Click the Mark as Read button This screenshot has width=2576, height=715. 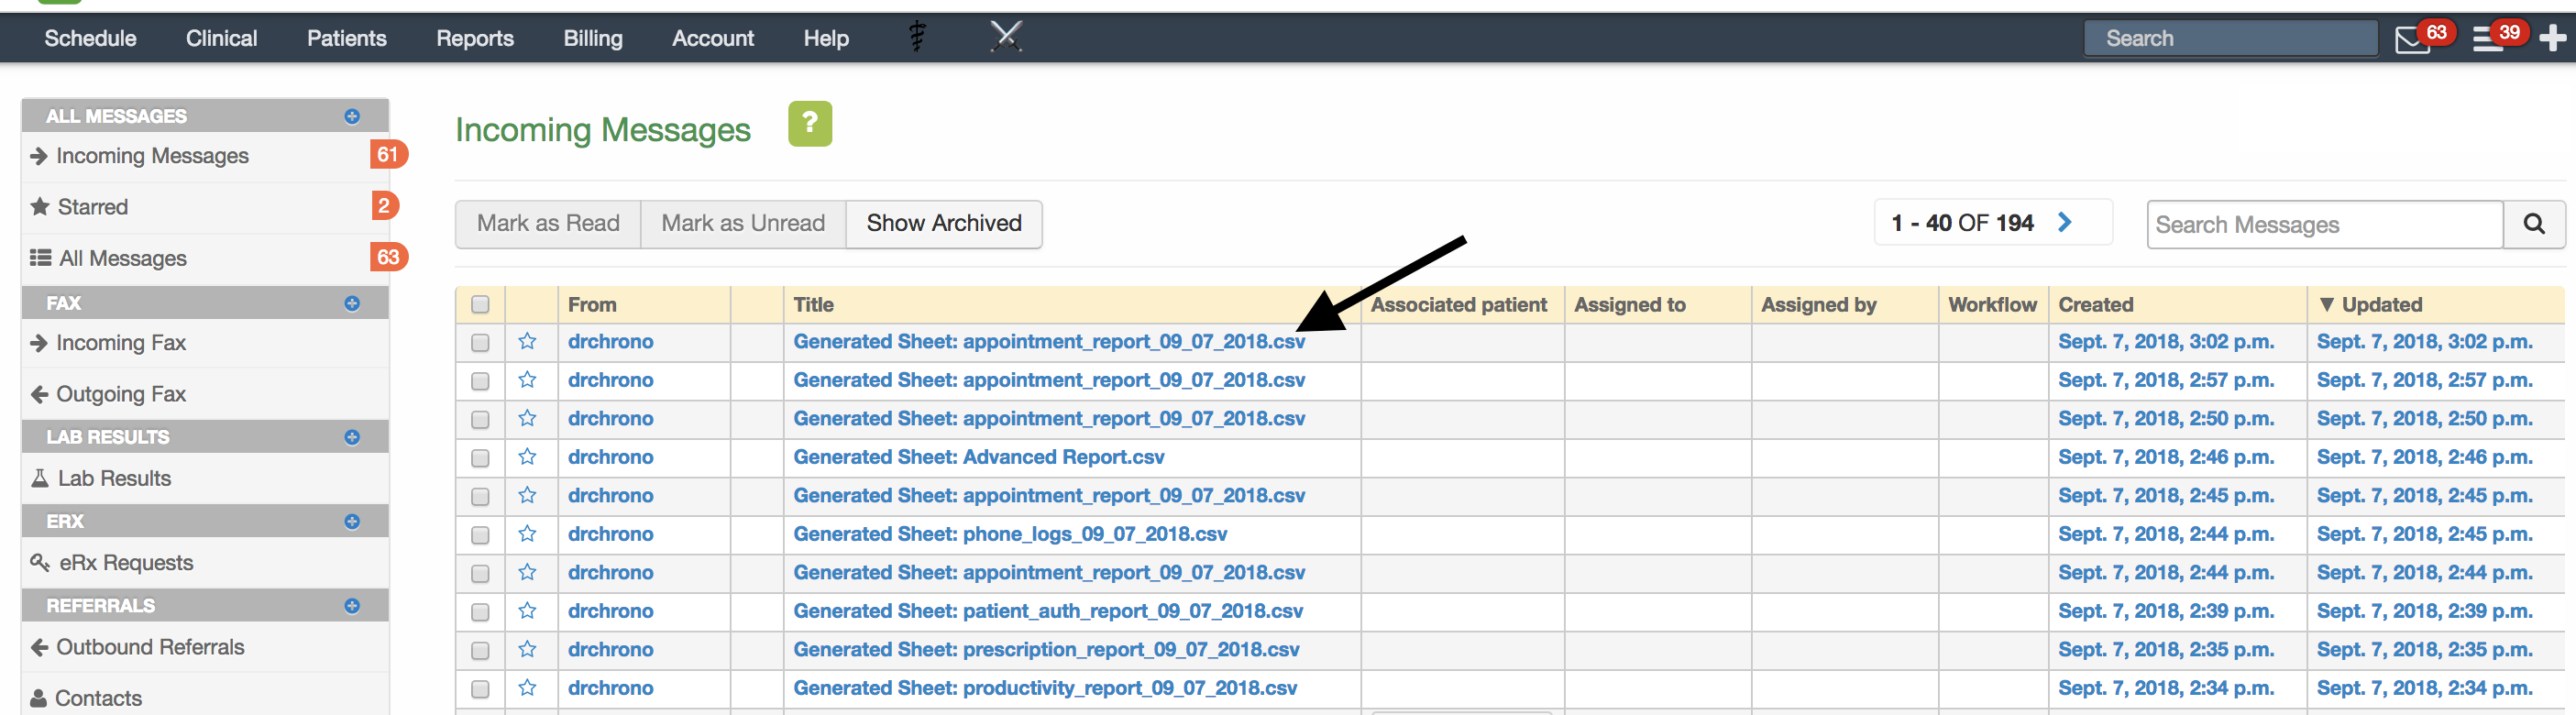pos(548,223)
